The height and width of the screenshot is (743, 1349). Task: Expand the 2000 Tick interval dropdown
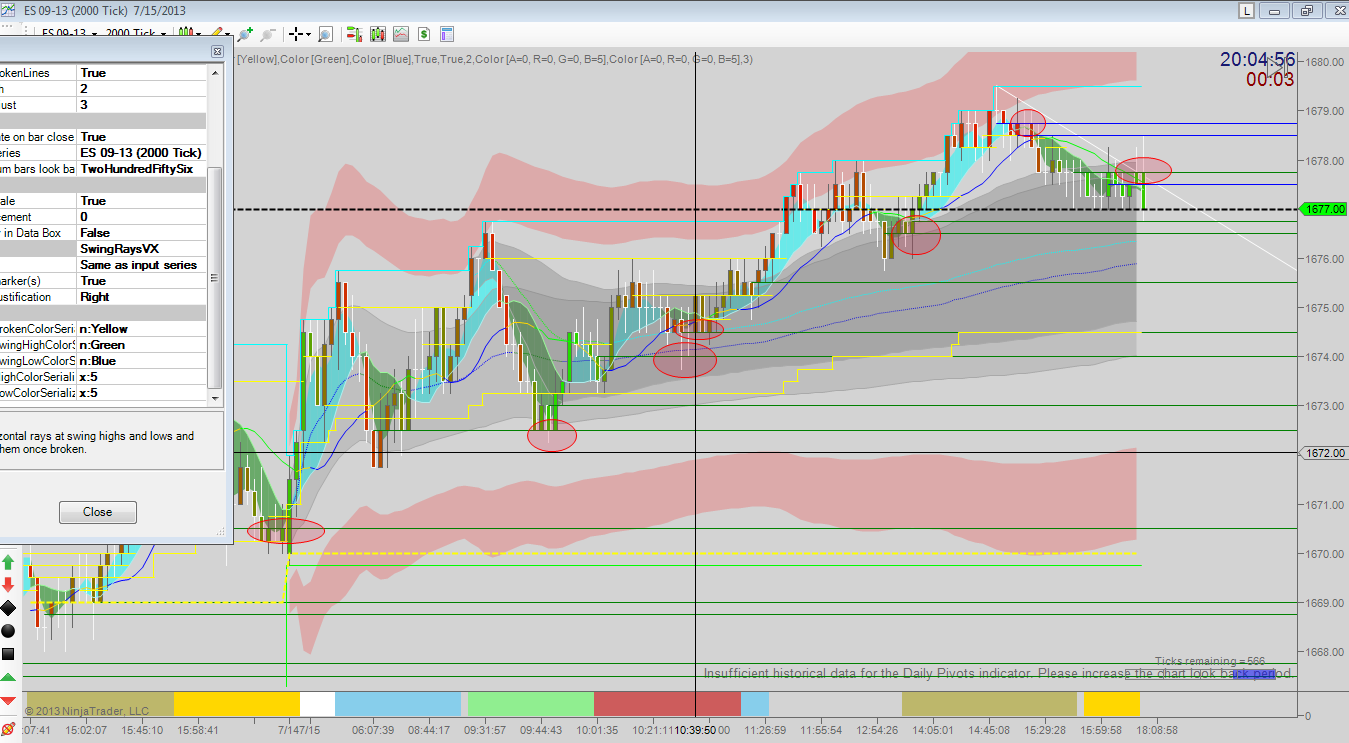pos(164,33)
